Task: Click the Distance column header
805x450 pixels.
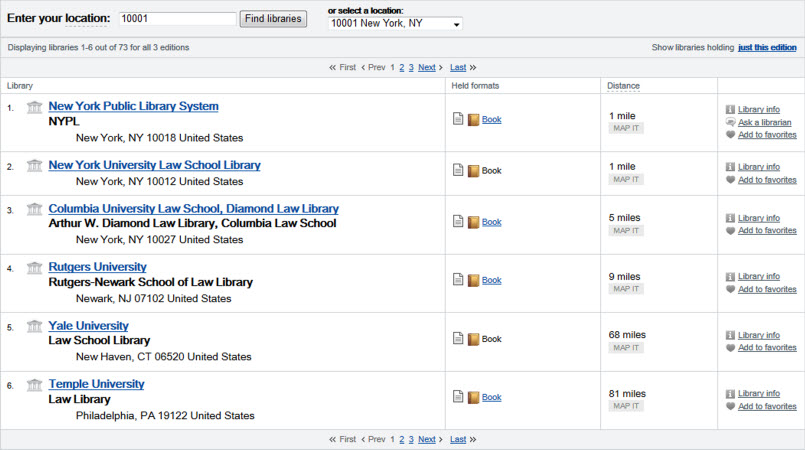Action: 623,86
